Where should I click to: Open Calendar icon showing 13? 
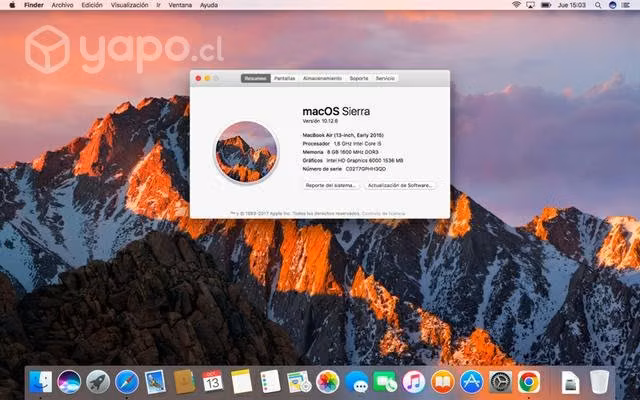click(213, 381)
